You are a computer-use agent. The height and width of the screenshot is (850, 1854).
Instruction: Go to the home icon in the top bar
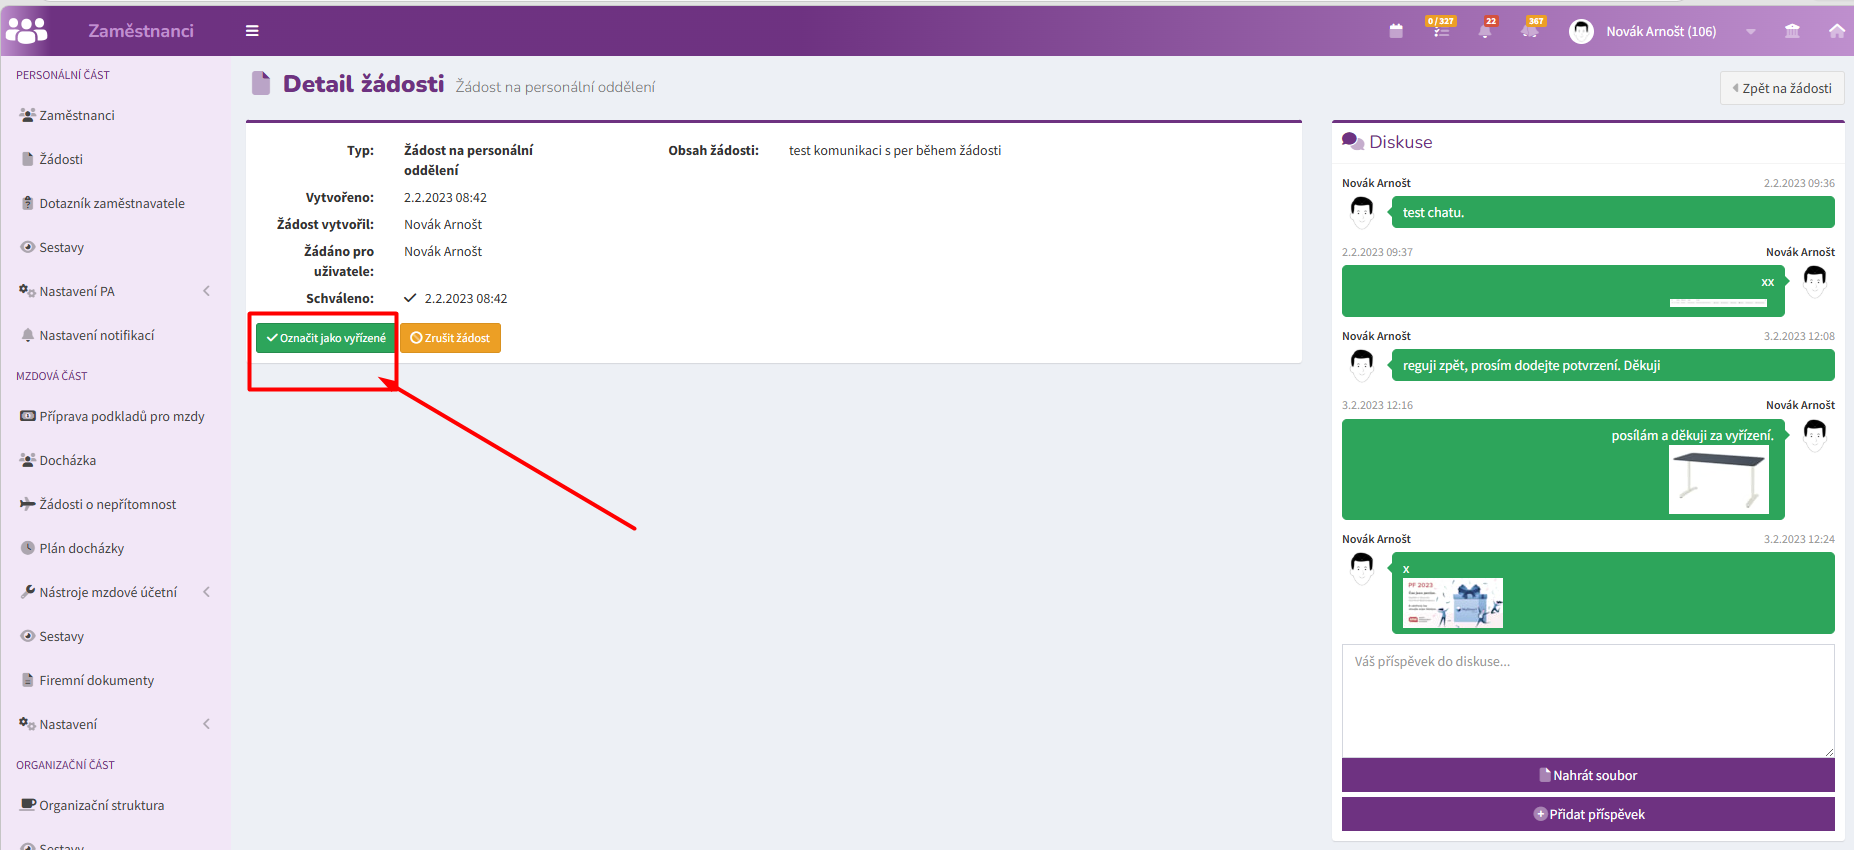pyautogui.click(x=1837, y=31)
